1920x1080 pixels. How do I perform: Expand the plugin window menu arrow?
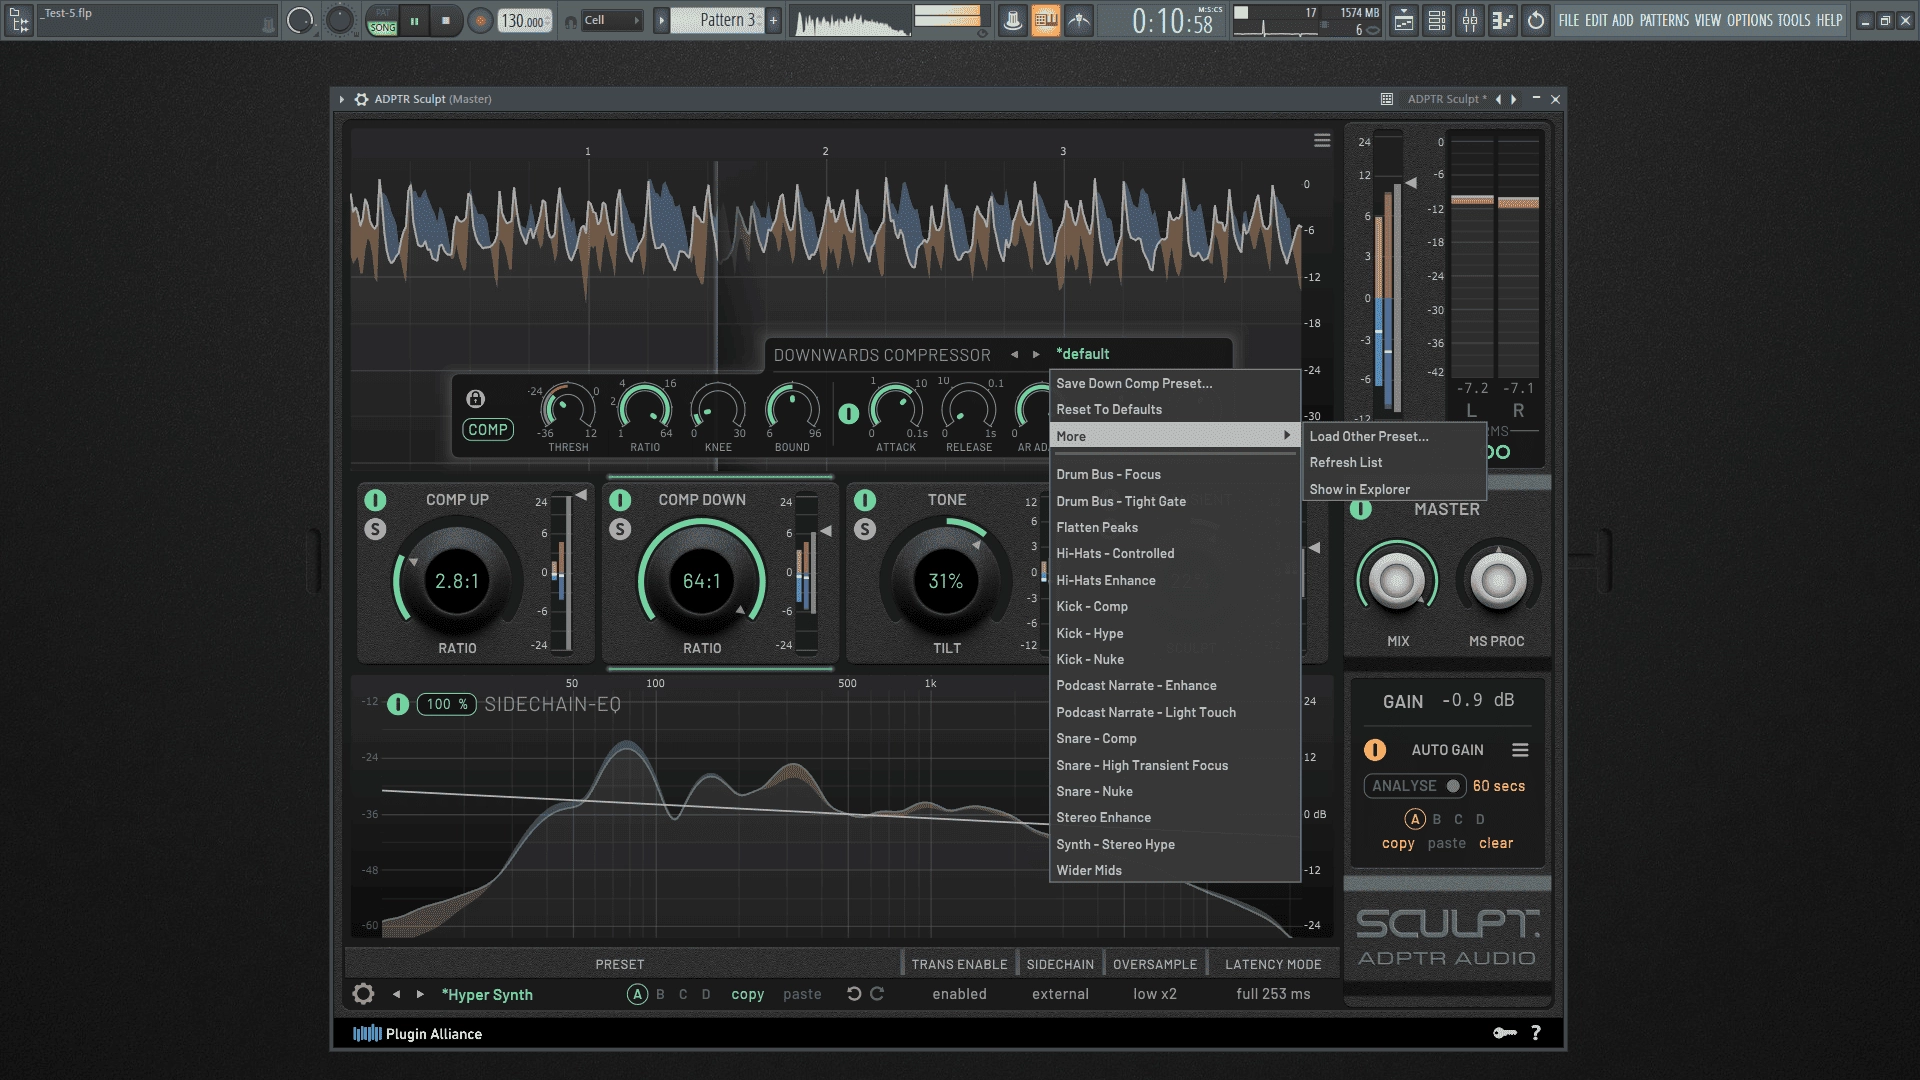point(342,99)
